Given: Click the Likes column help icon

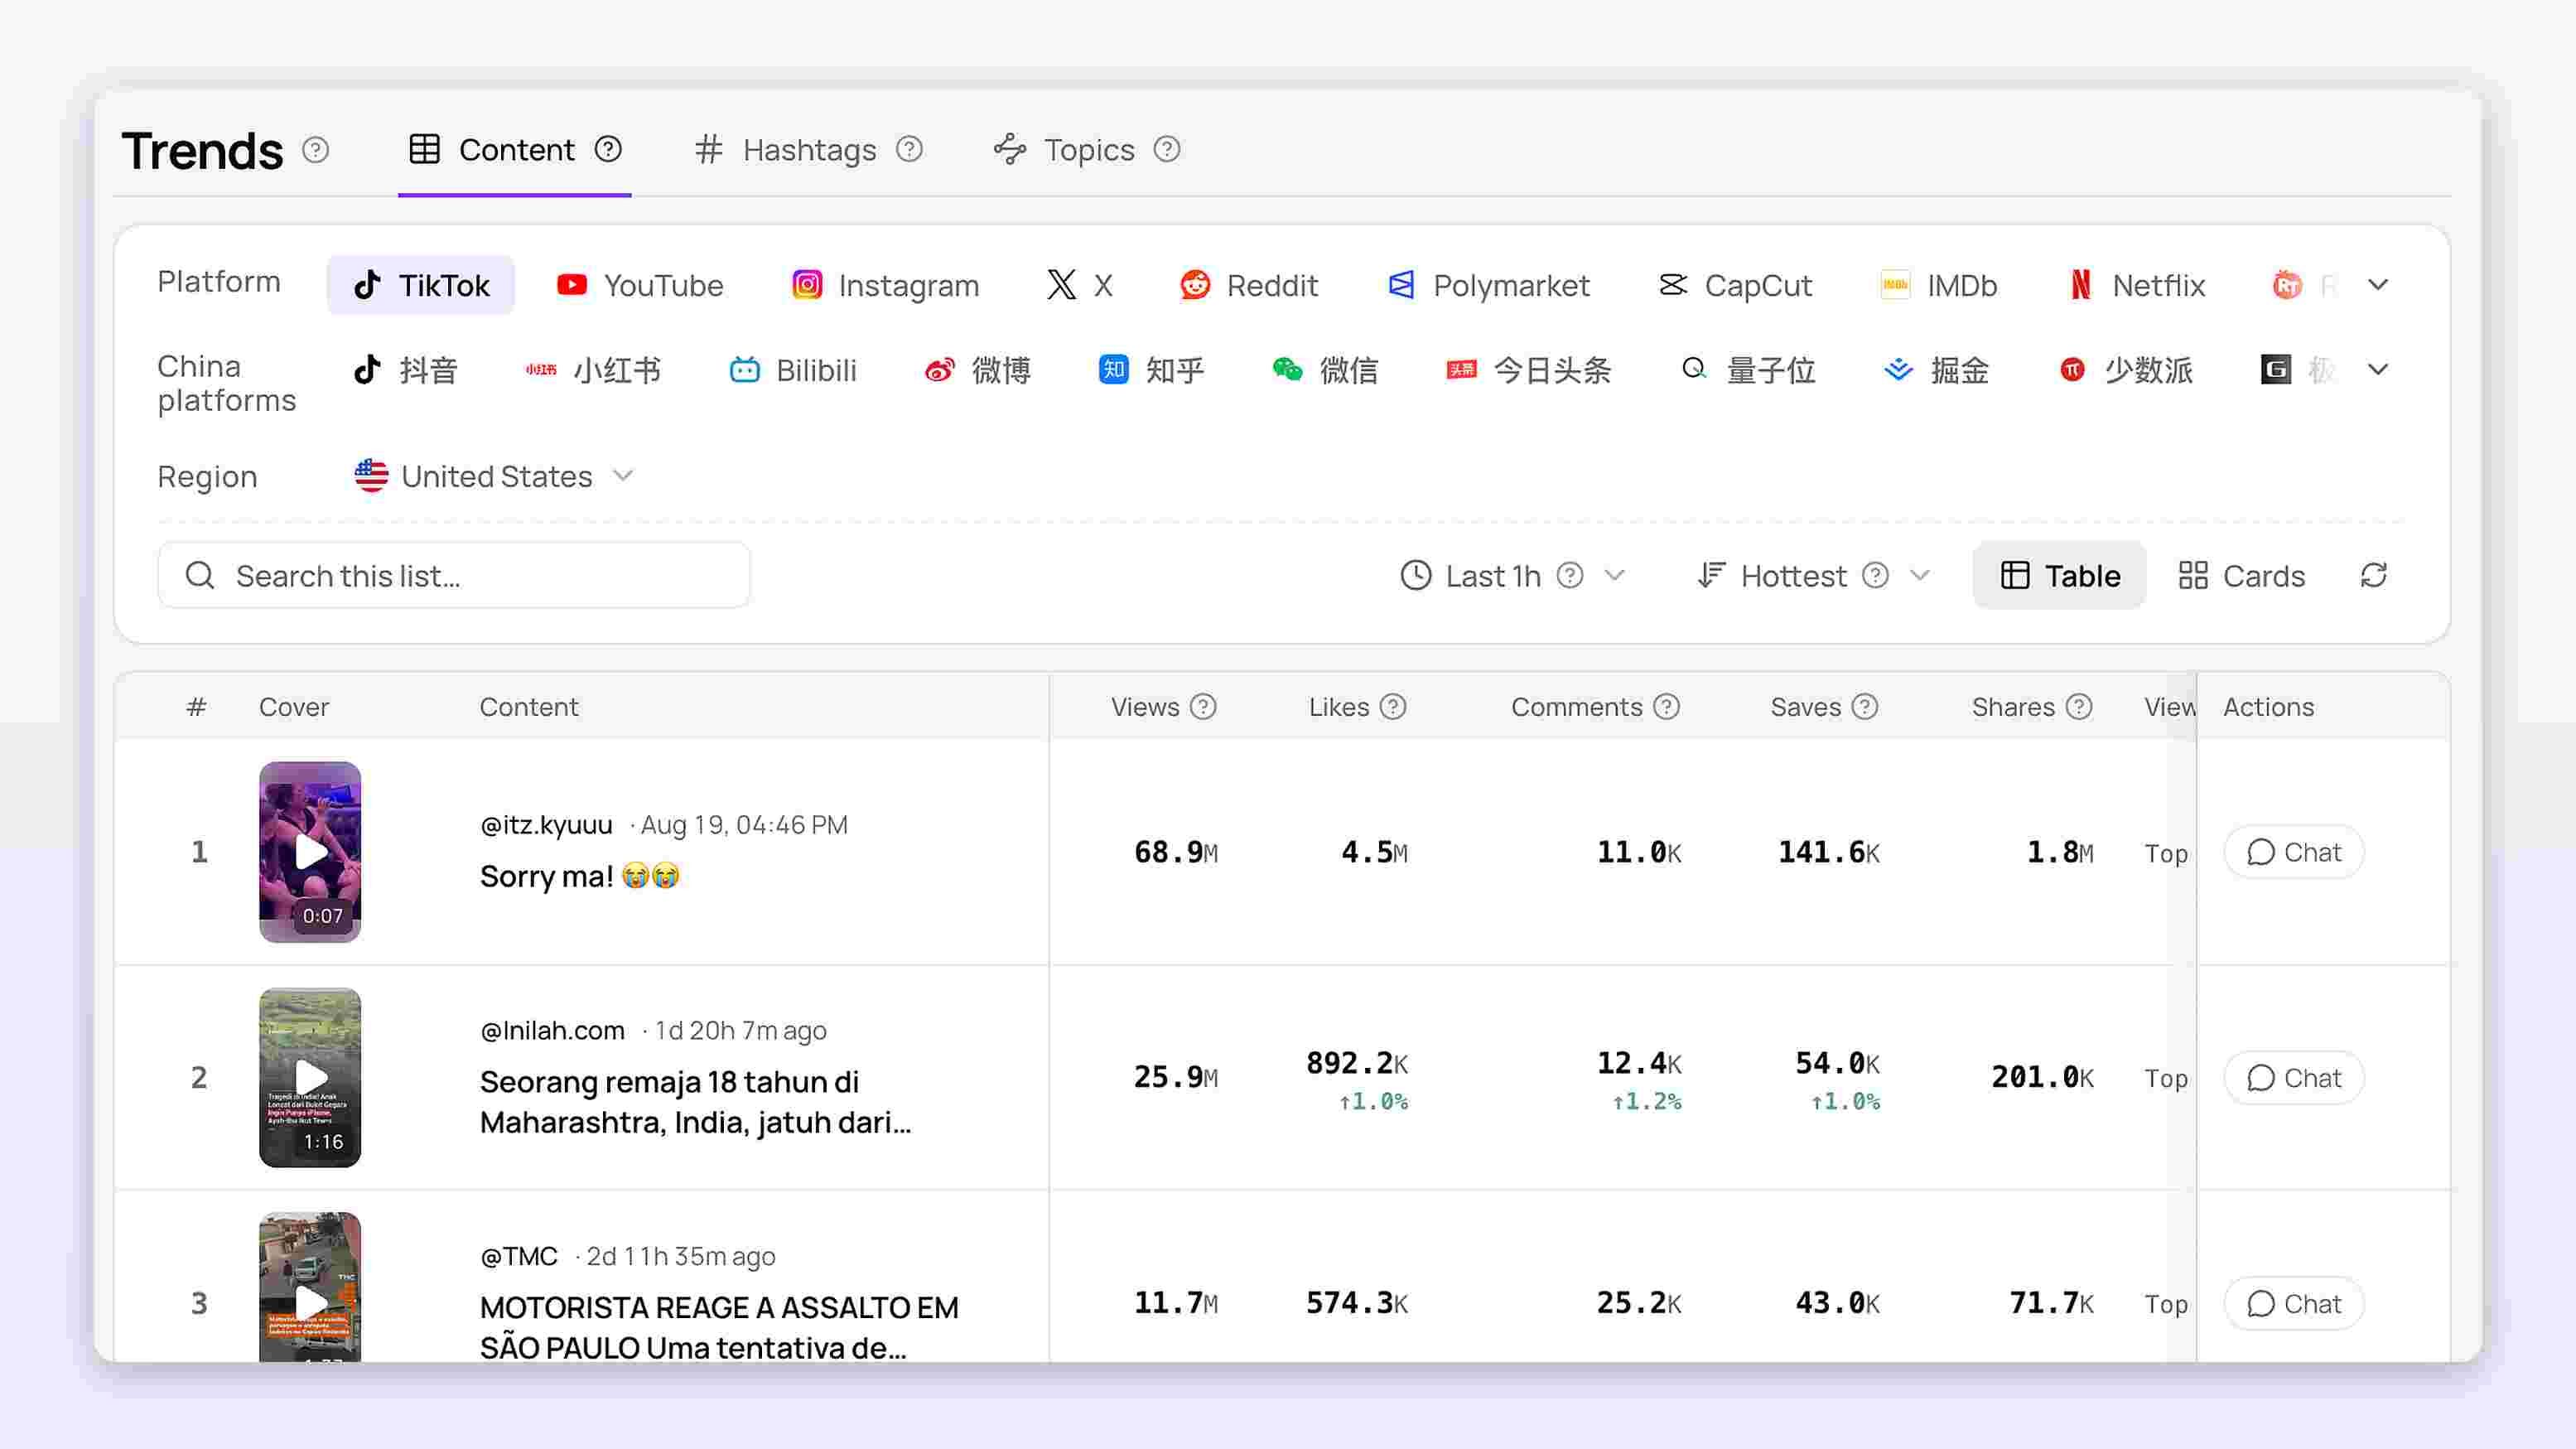Looking at the screenshot, I should [x=1393, y=707].
